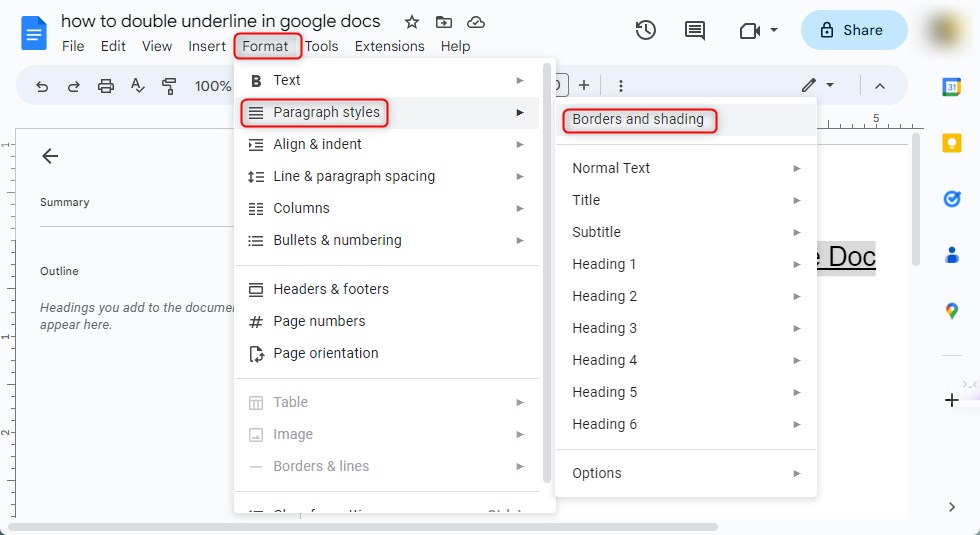
Task: Open the 100% zoom dropdown
Action: (x=212, y=86)
